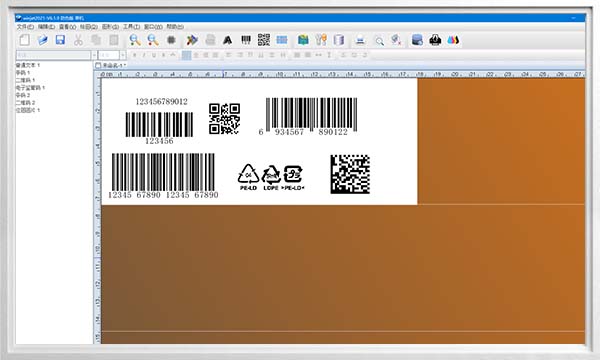The height and width of the screenshot is (360, 600).
Task: Select the text tool letter A
Action: [227, 40]
